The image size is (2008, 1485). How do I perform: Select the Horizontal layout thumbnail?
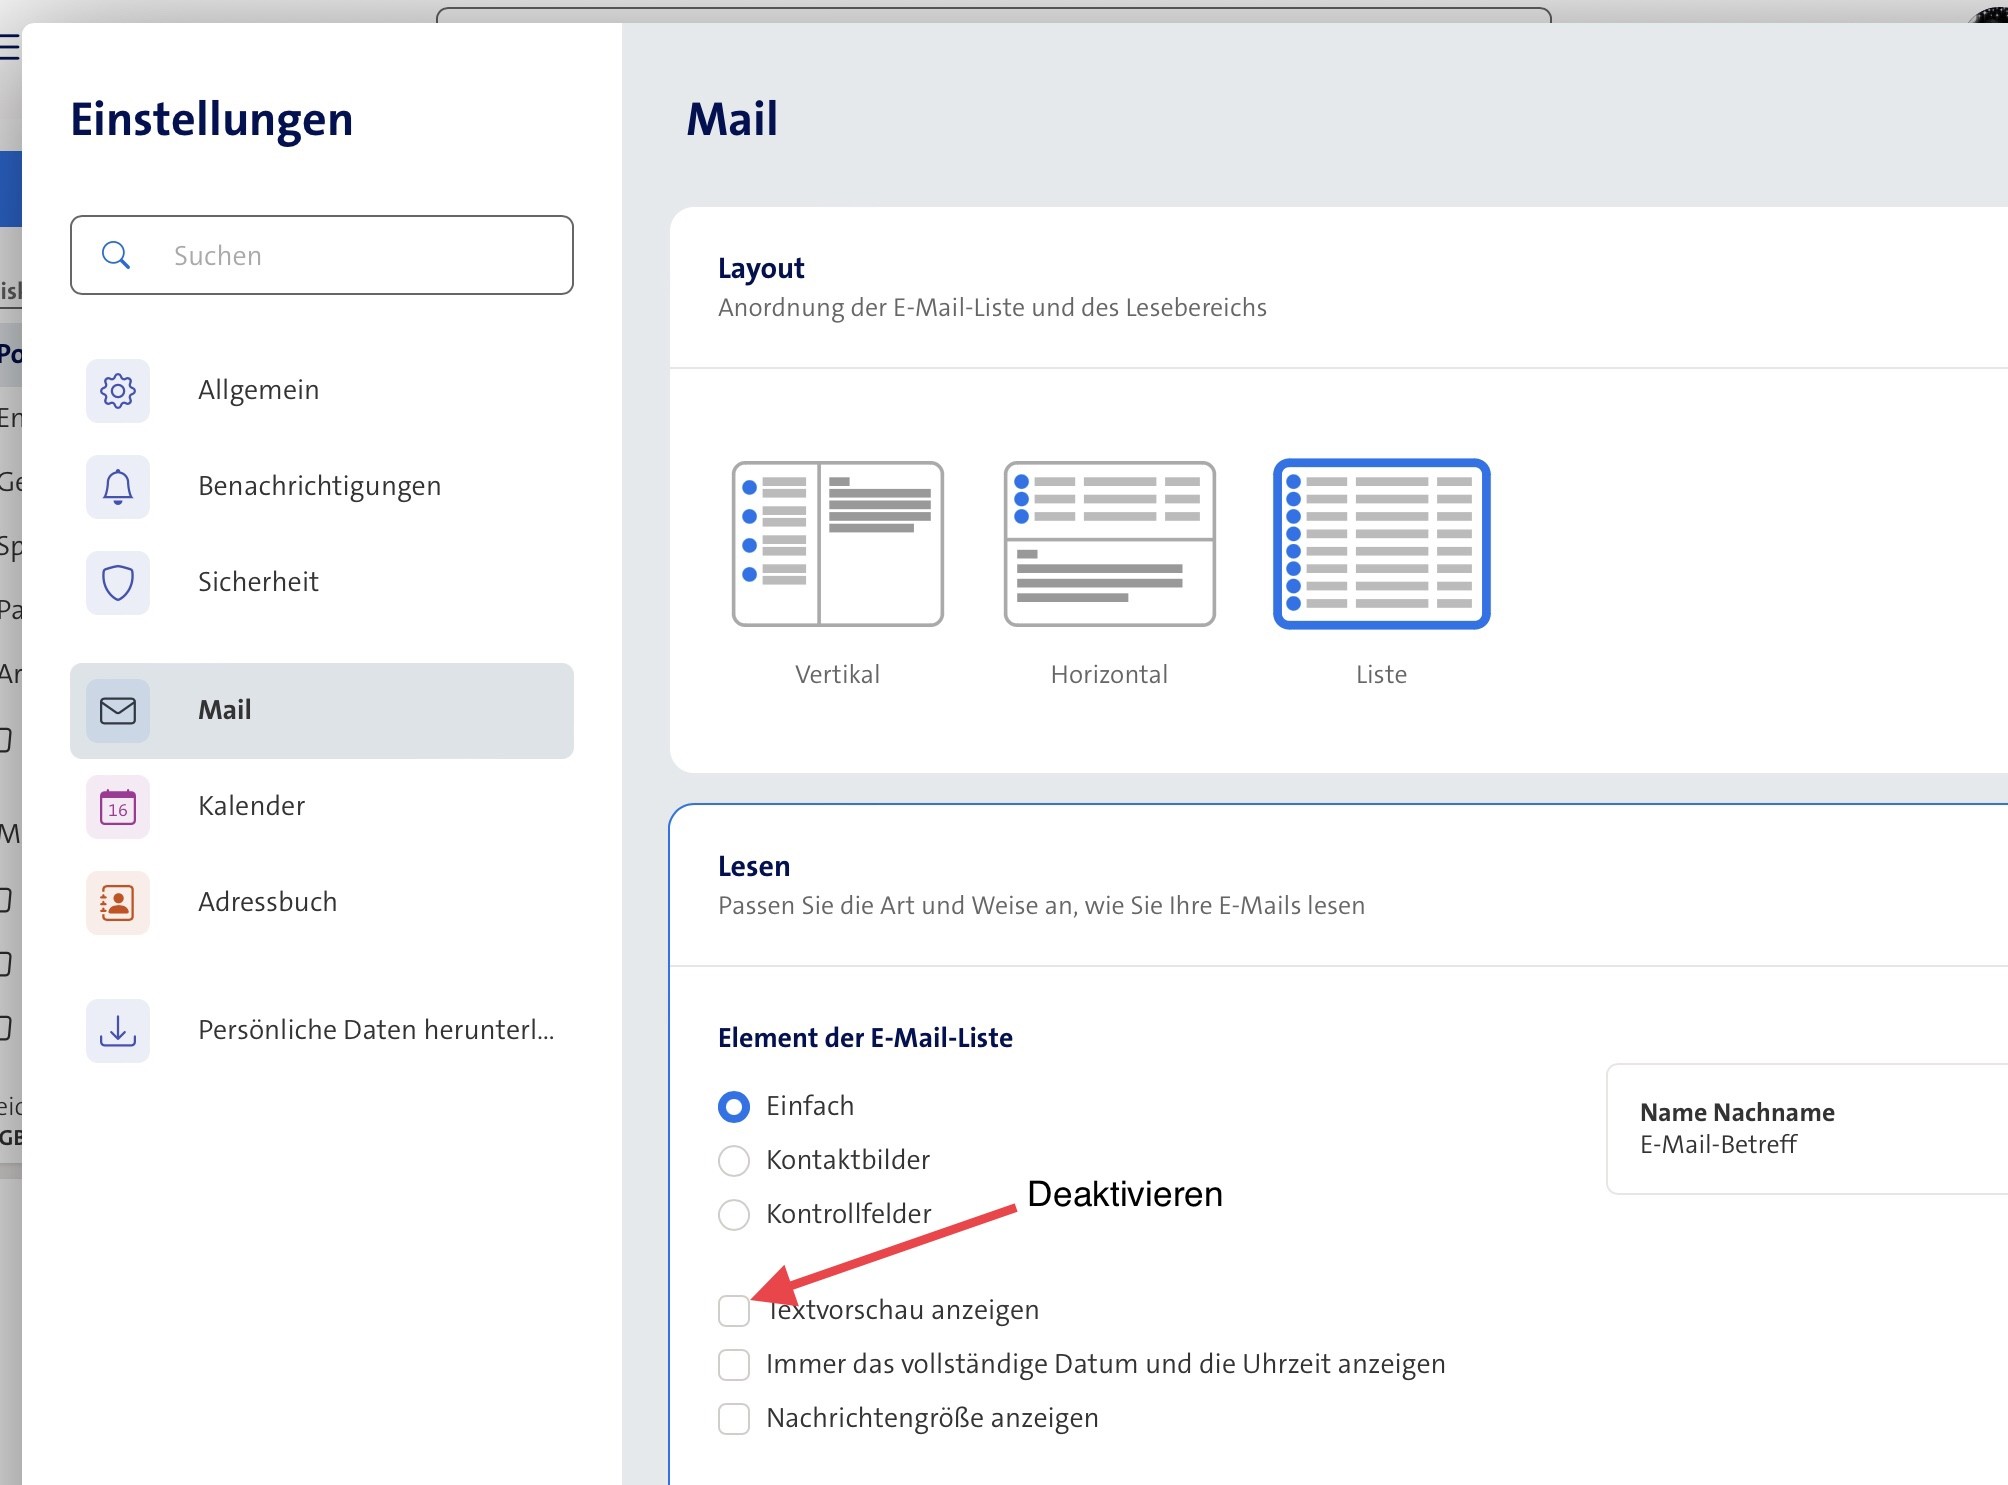point(1109,543)
